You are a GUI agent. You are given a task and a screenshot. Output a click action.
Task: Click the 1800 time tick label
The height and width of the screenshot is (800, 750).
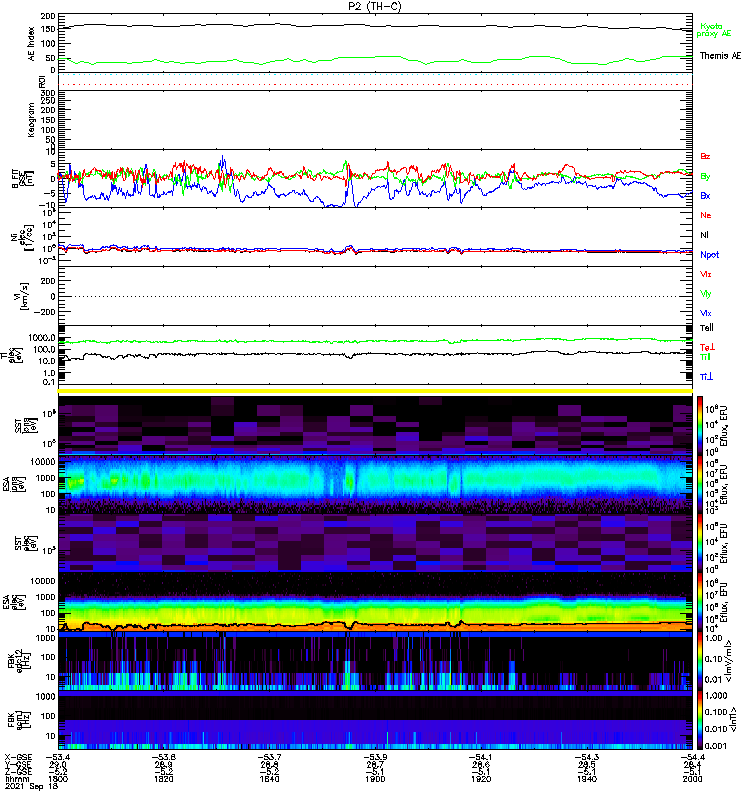[58, 779]
